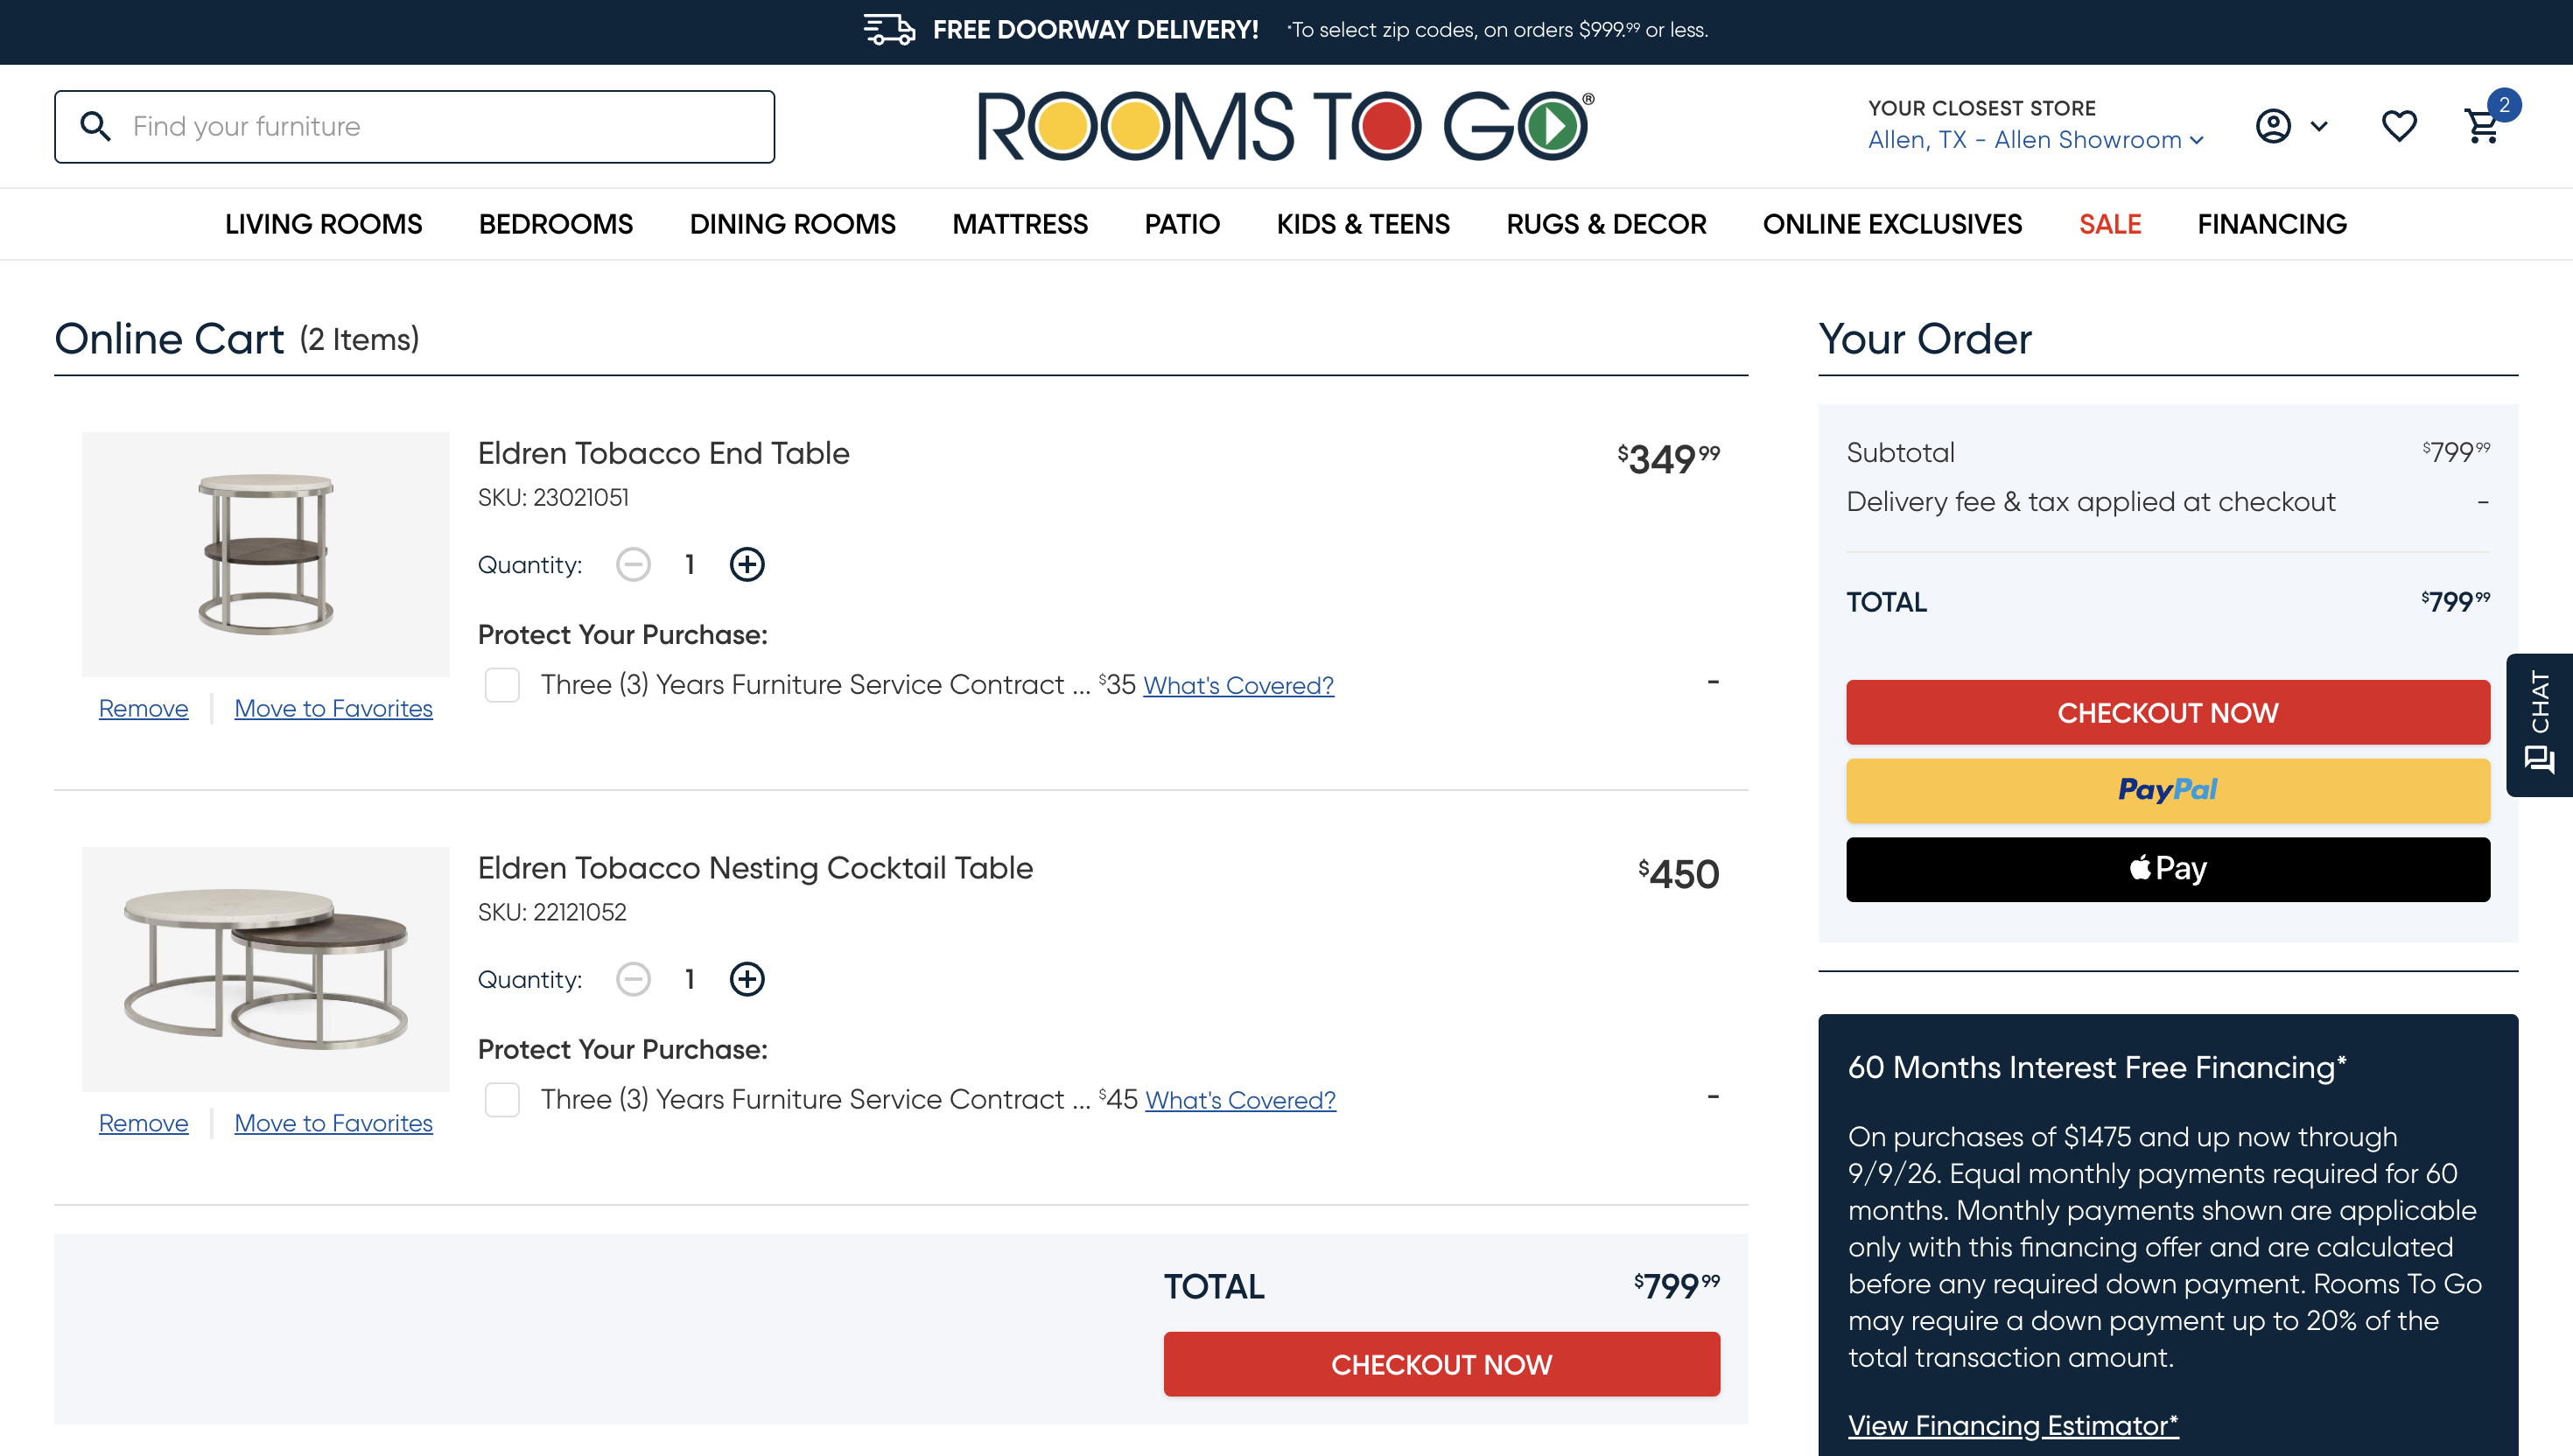Open Kids & Teens menu
This screenshot has height=1456, width=2573.
point(1363,224)
